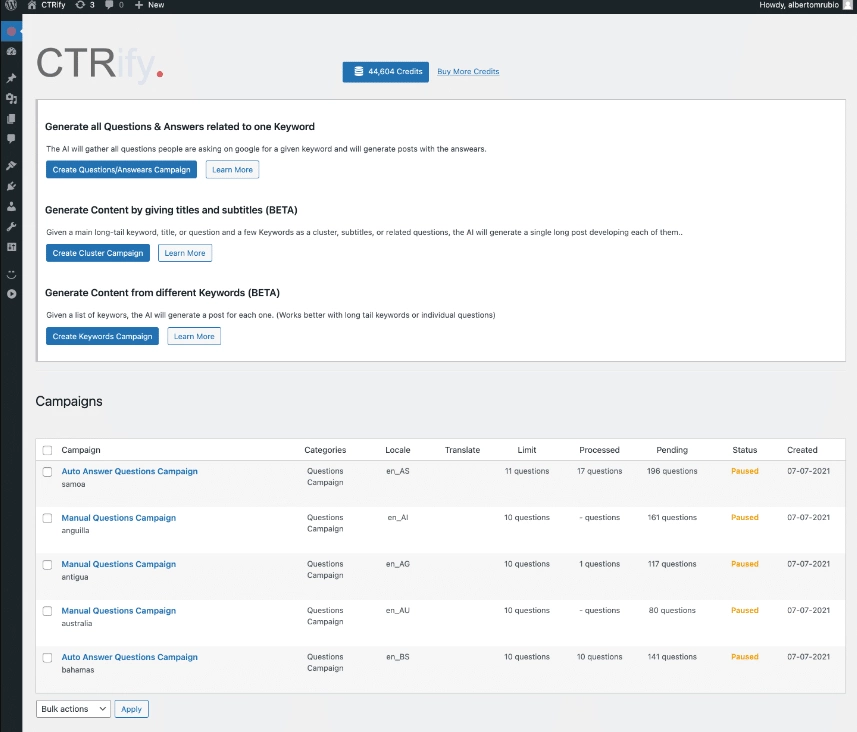Select the Tools wrench icon in sidebar
Viewport: 857px width, 732px height.
coord(11,227)
